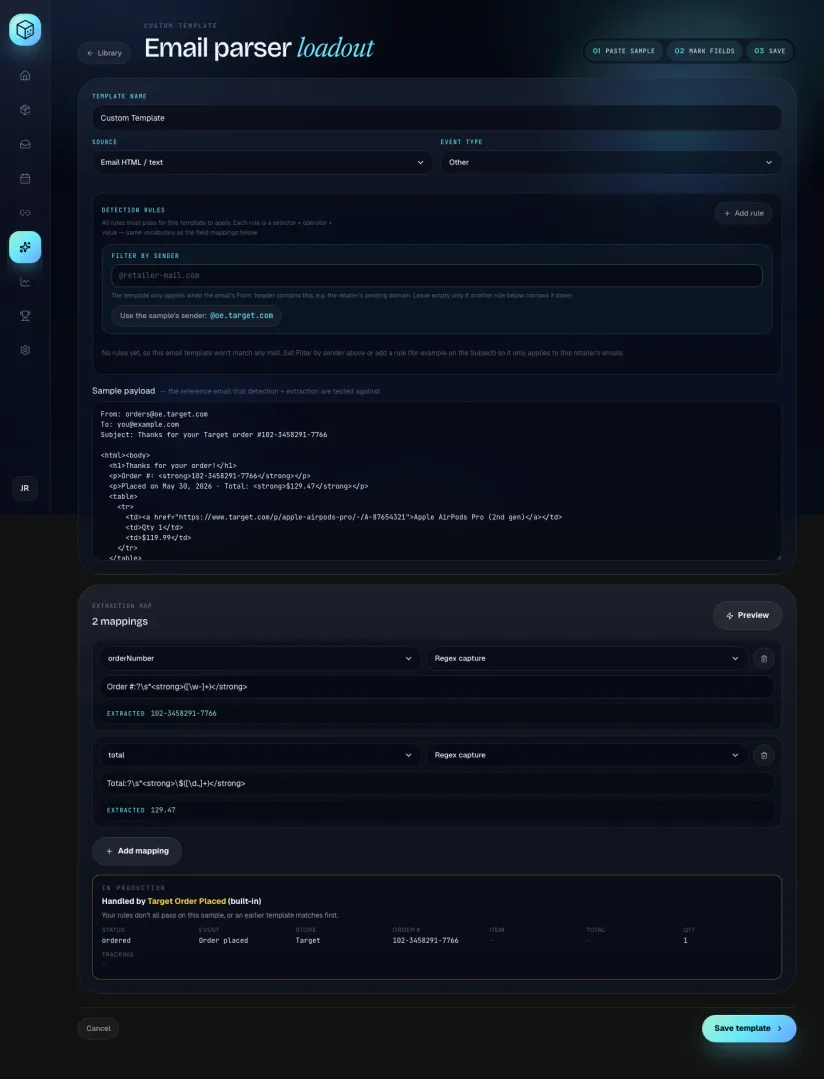Open the calendar sidebar icon
The image size is (824, 1079).
pos(25,178)
